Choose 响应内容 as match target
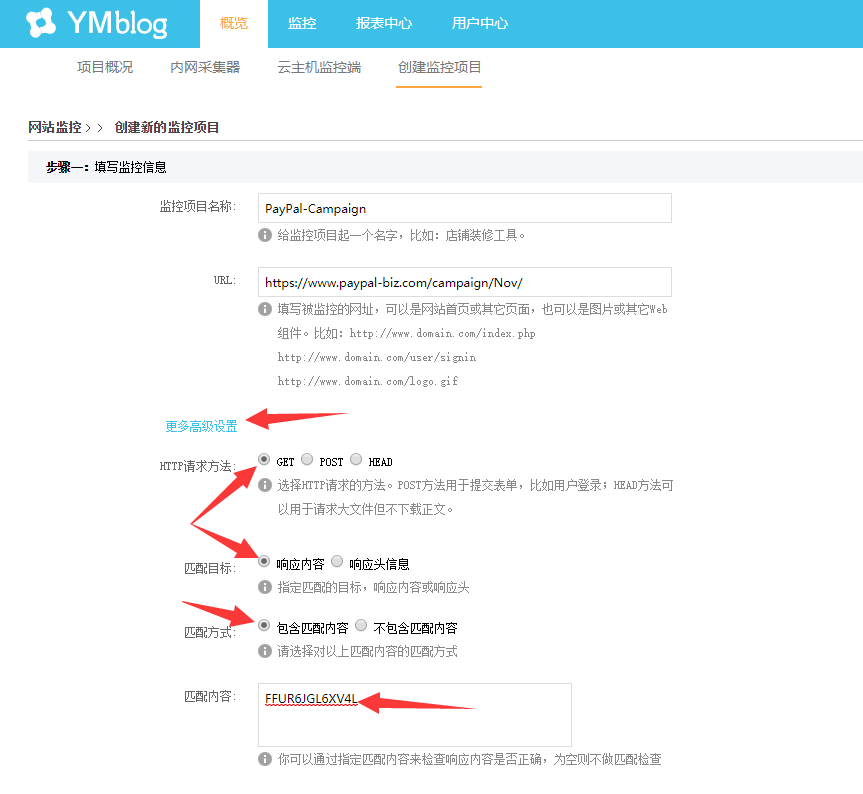 pyautogui.click(x=264, y=562)
